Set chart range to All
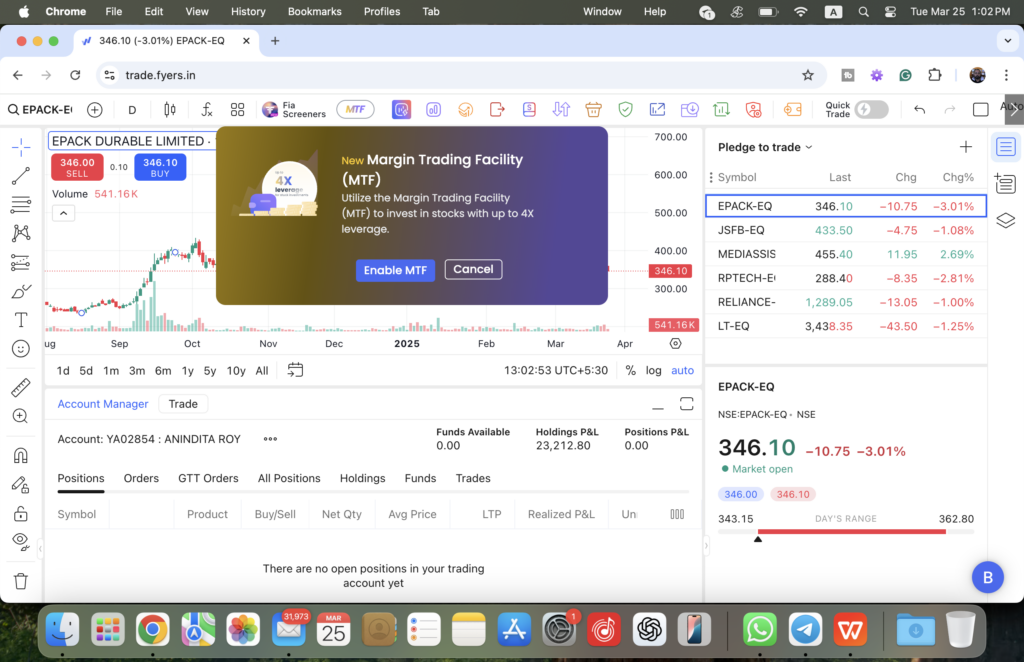 pyautogui.click(x=262, y=371)
